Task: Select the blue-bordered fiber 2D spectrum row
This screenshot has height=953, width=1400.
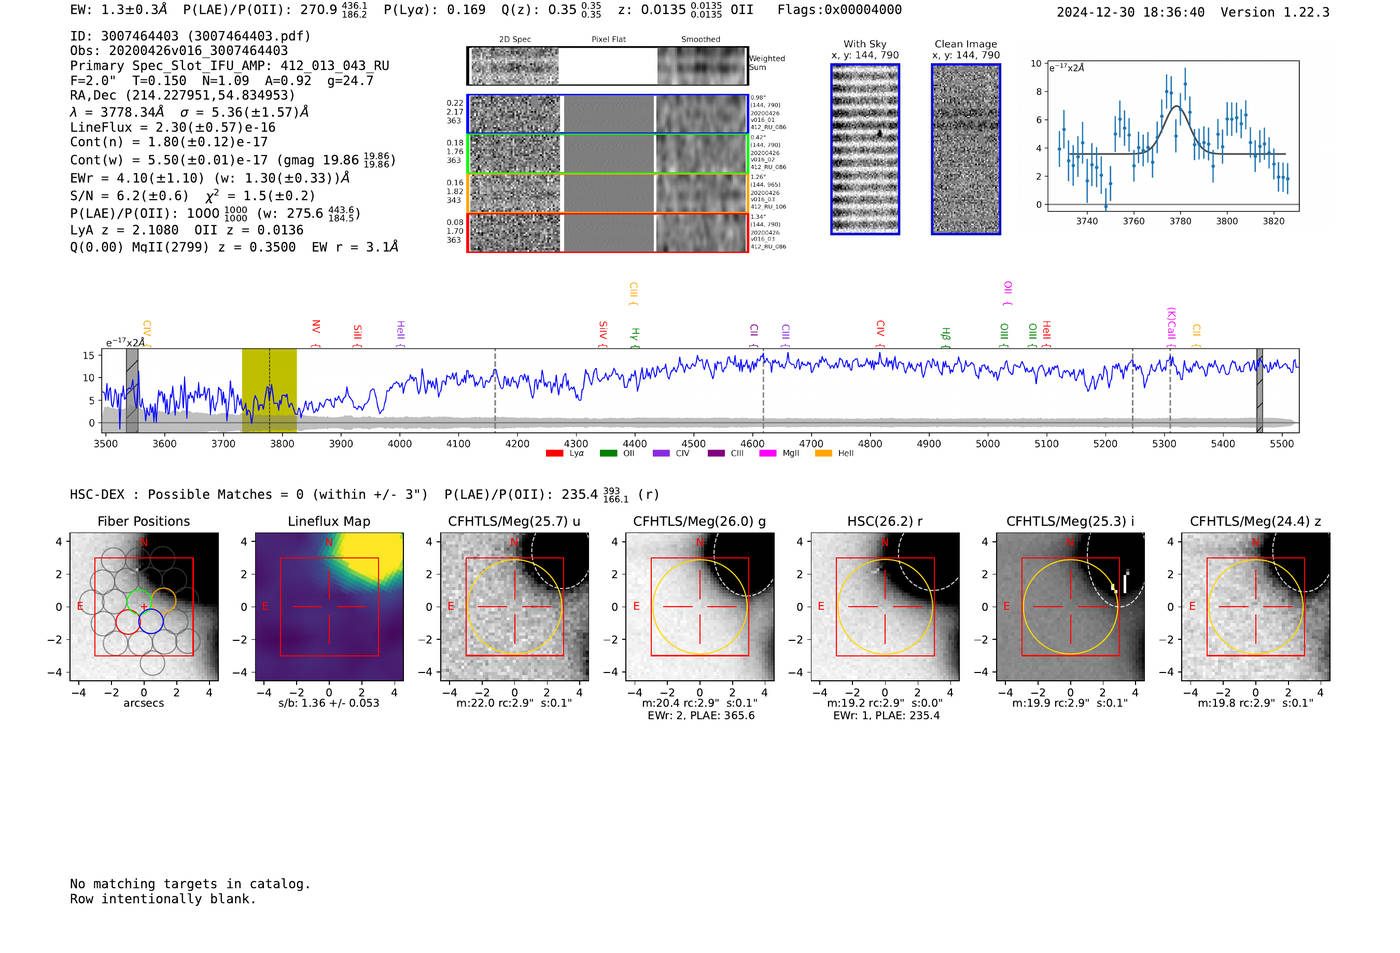Action: [608, 114]
